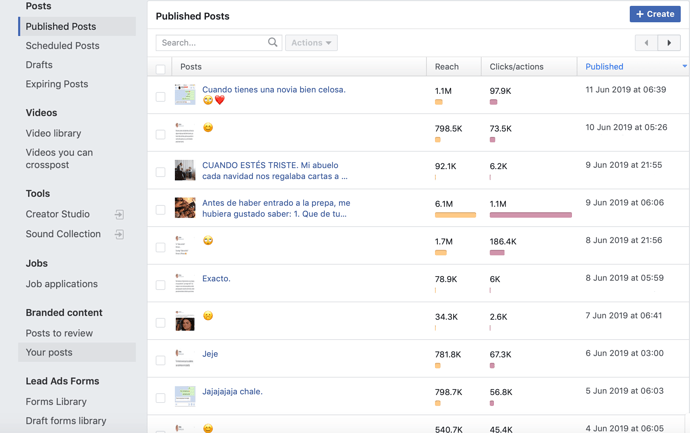Go to Scheduled Posts
This screenshot has height=433, width=690.
click(62, 46)
